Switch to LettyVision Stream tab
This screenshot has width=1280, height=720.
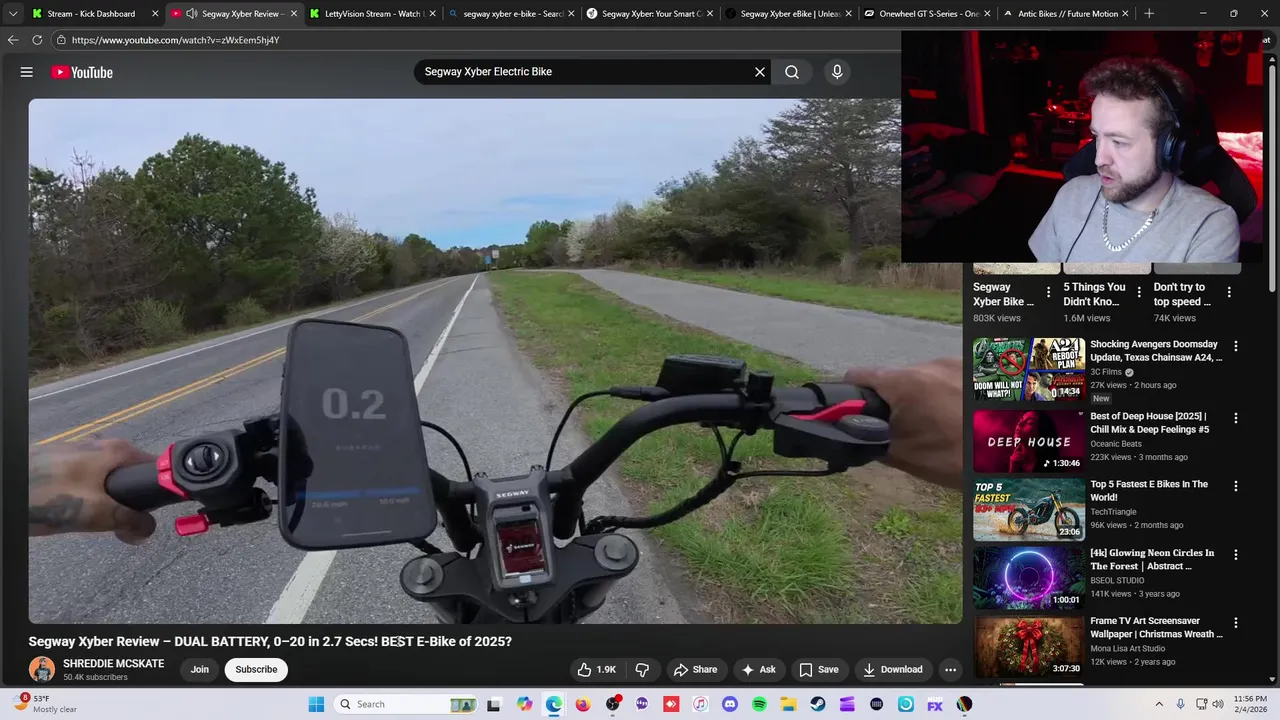click(372, 14)
